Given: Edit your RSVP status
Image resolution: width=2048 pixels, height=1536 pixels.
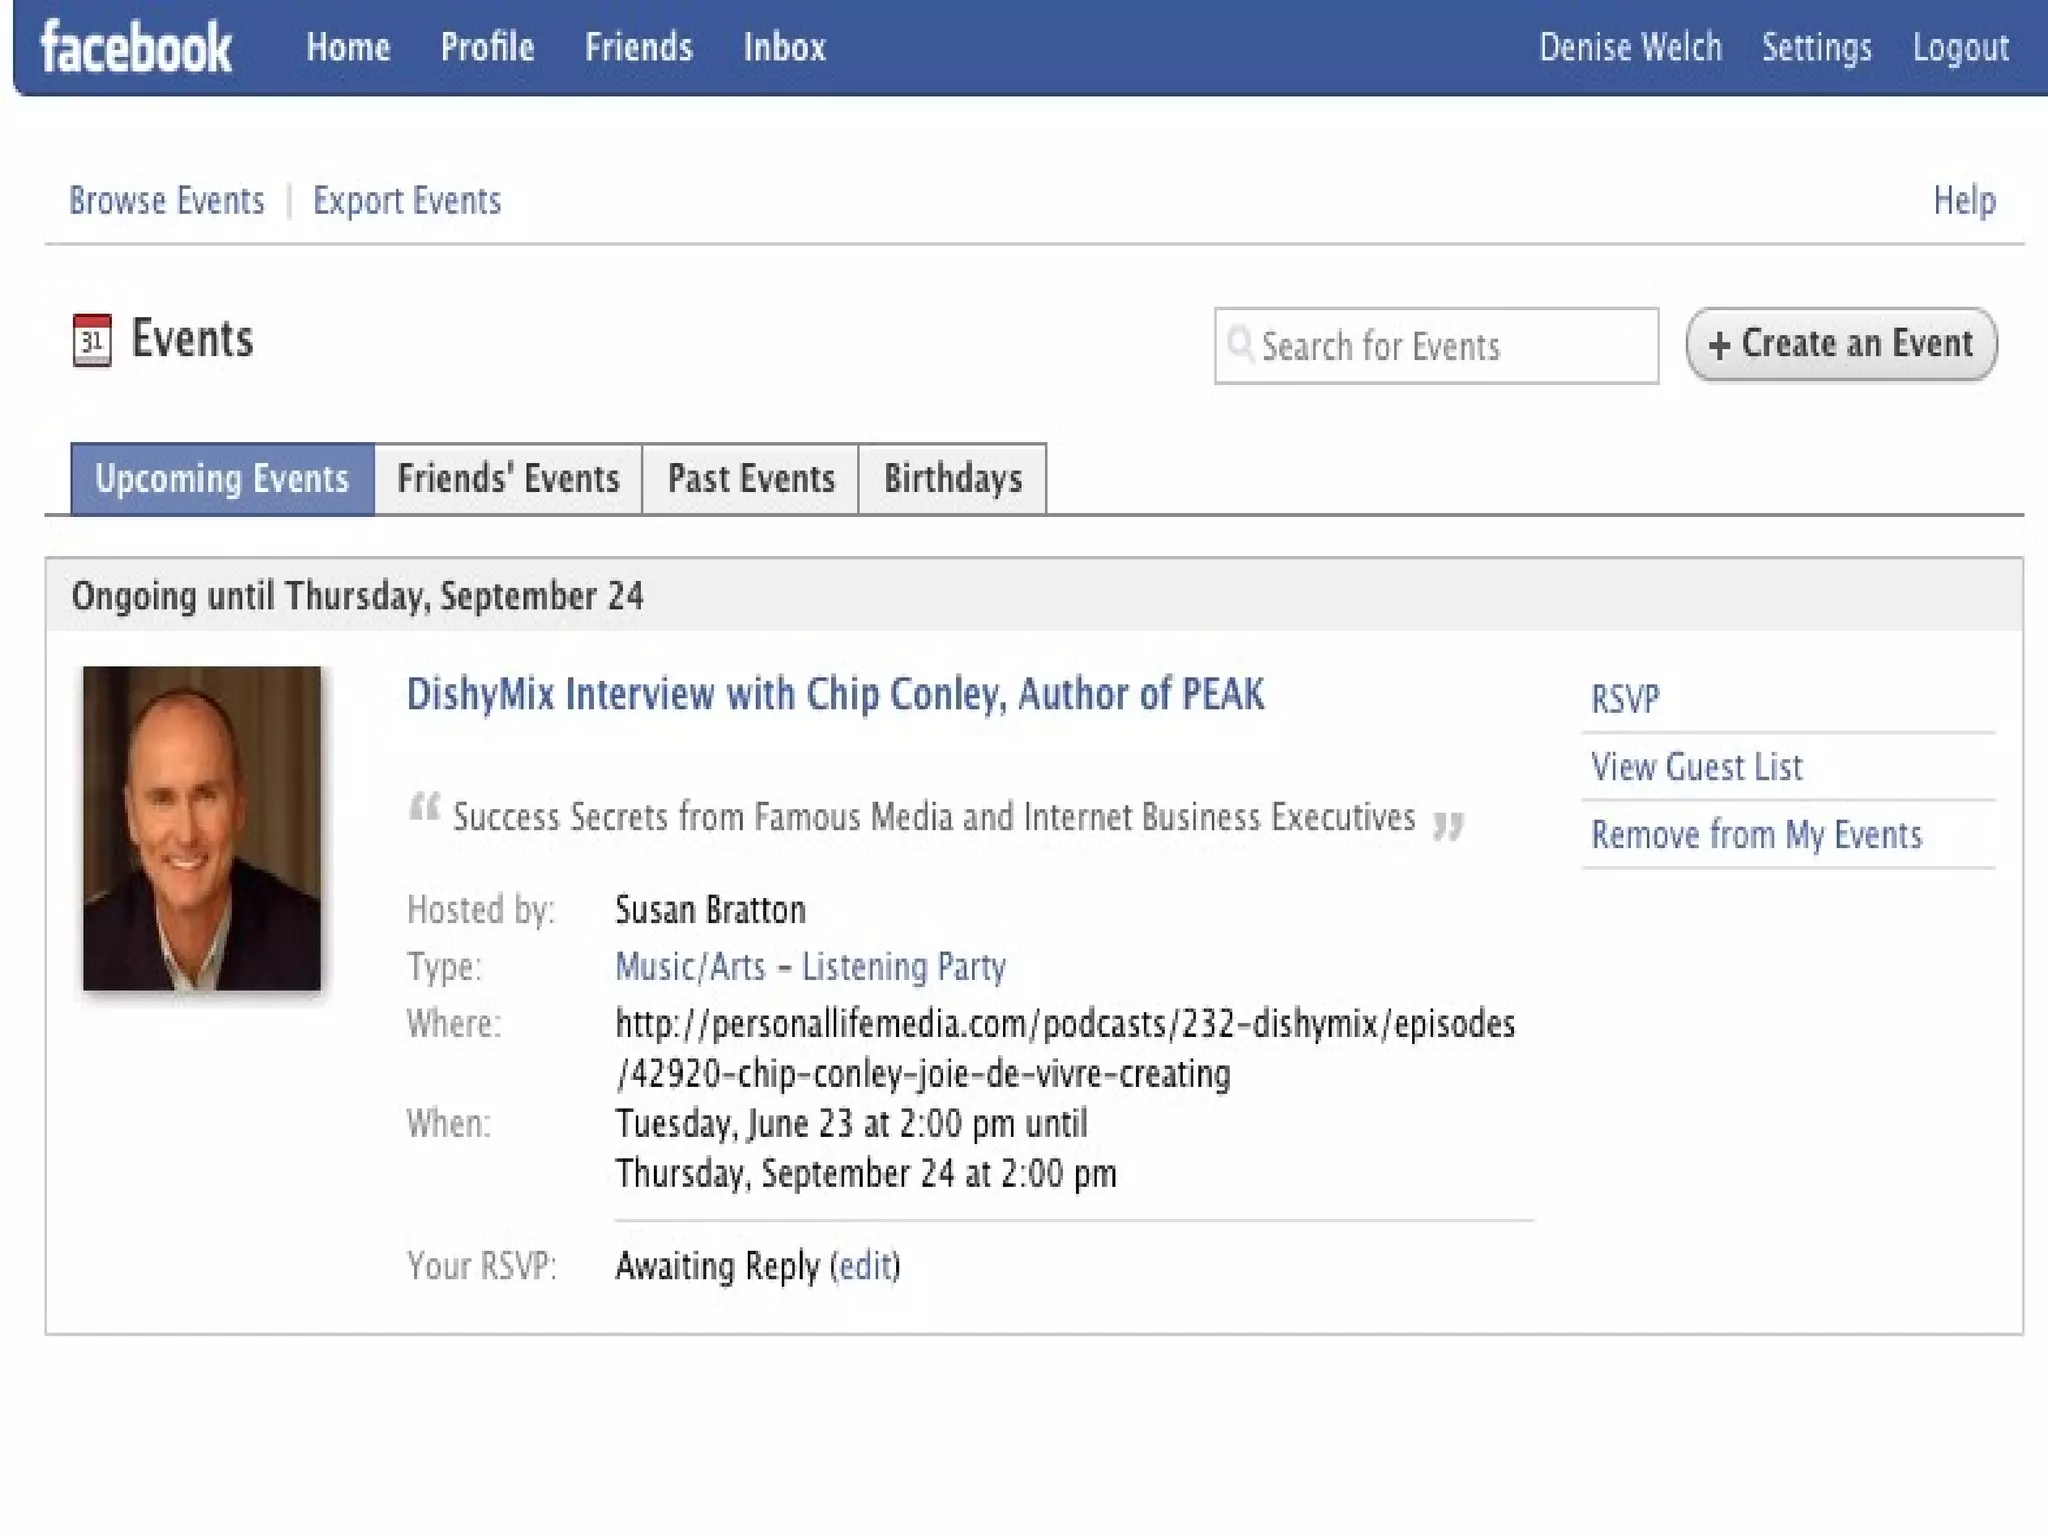Looking at the screenshot, I should (x=865, y=1266).
